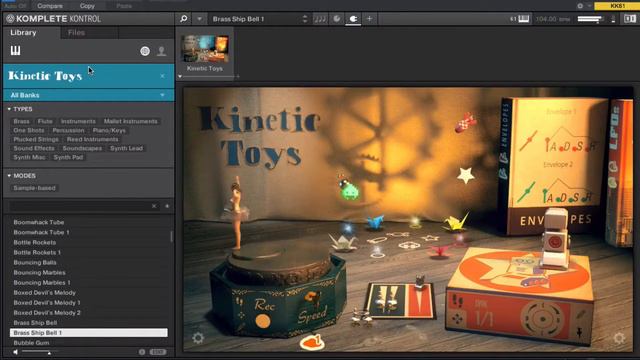The image size is (640, 360).
Task: Adjust the master volume slider in header
Action: [590, 19]
